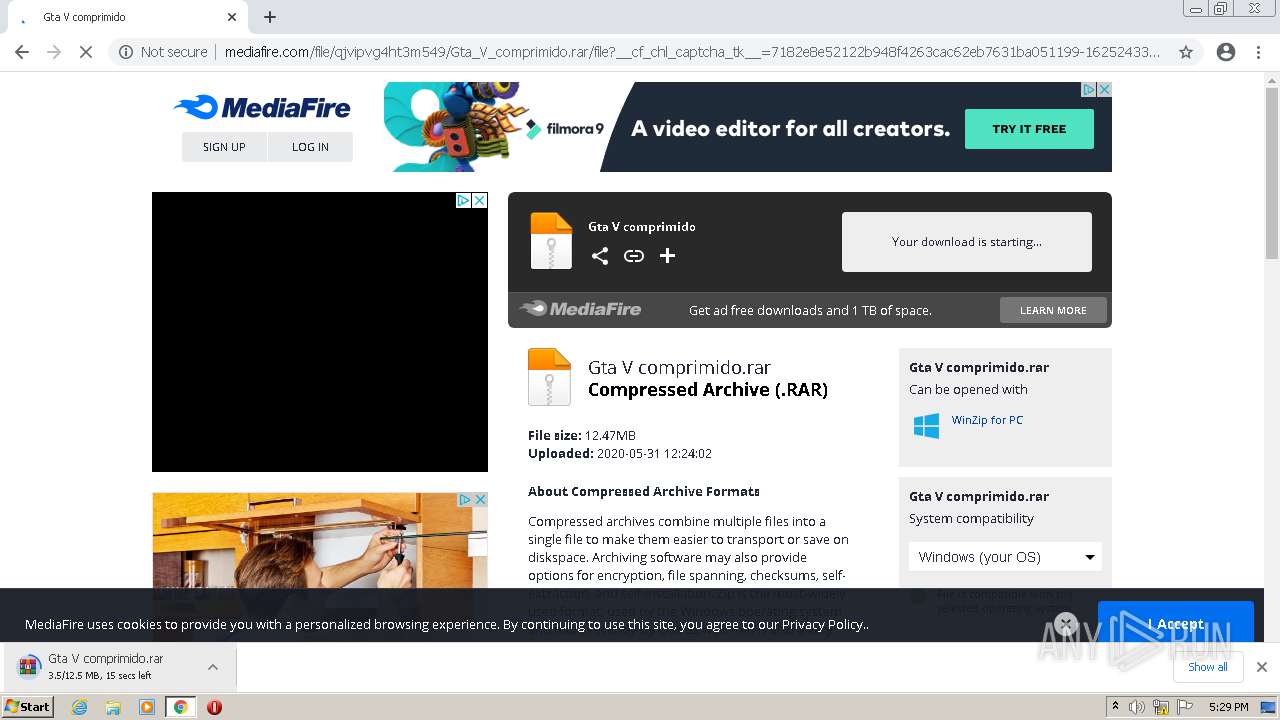Viewport: 1280px width, 720px height.
Task: Stop loading the page
Action: (86, 52)
